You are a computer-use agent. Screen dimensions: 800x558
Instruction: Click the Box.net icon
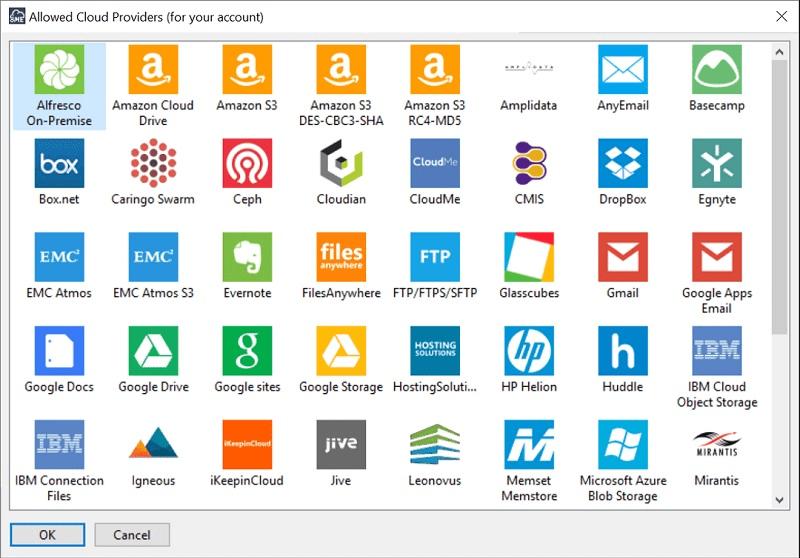59,163
